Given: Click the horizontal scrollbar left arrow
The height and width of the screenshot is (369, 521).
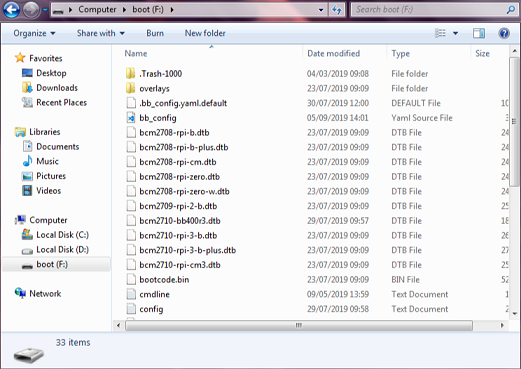Looking at the screenshot, I should [x=118, y=325].
